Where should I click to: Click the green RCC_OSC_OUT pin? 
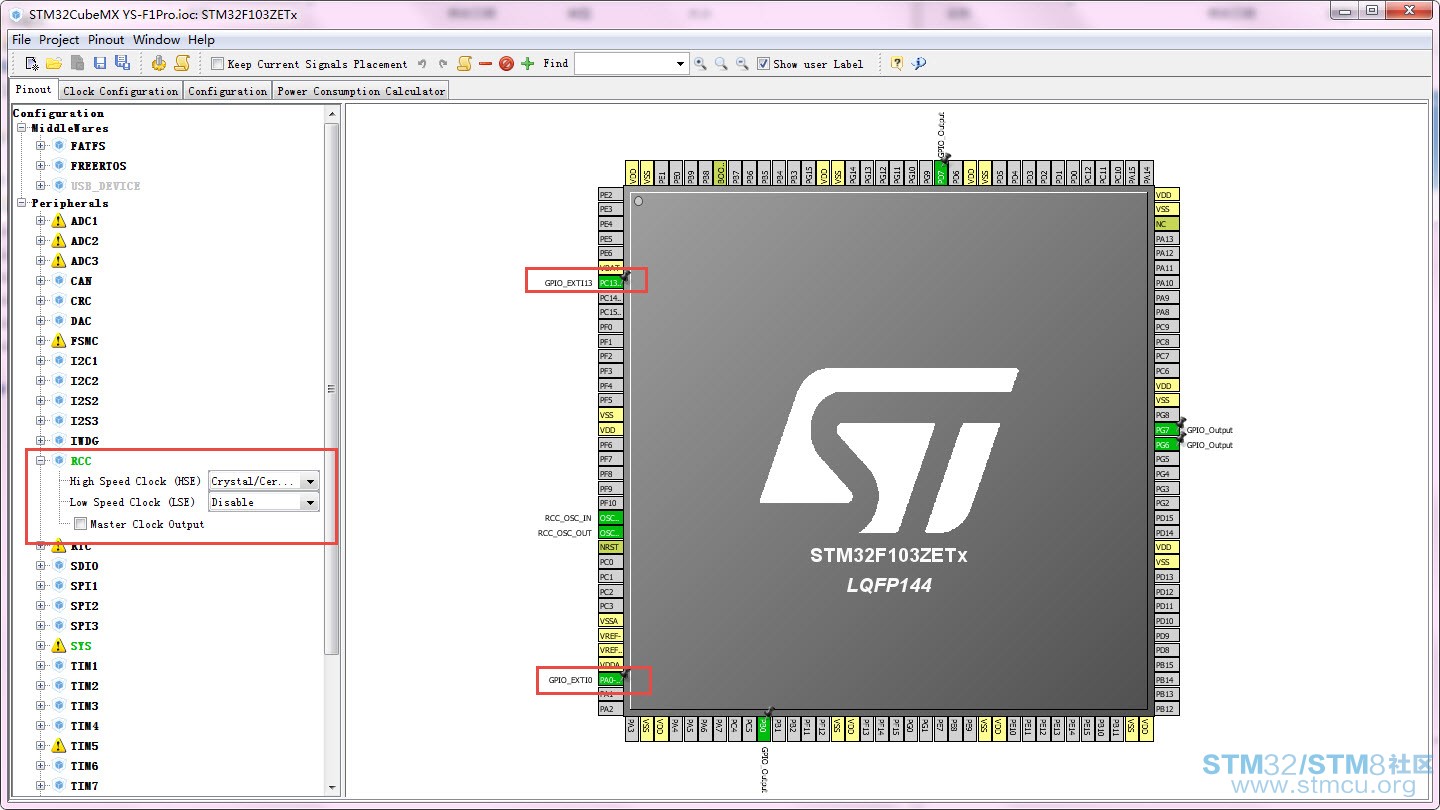coord(610,533)
